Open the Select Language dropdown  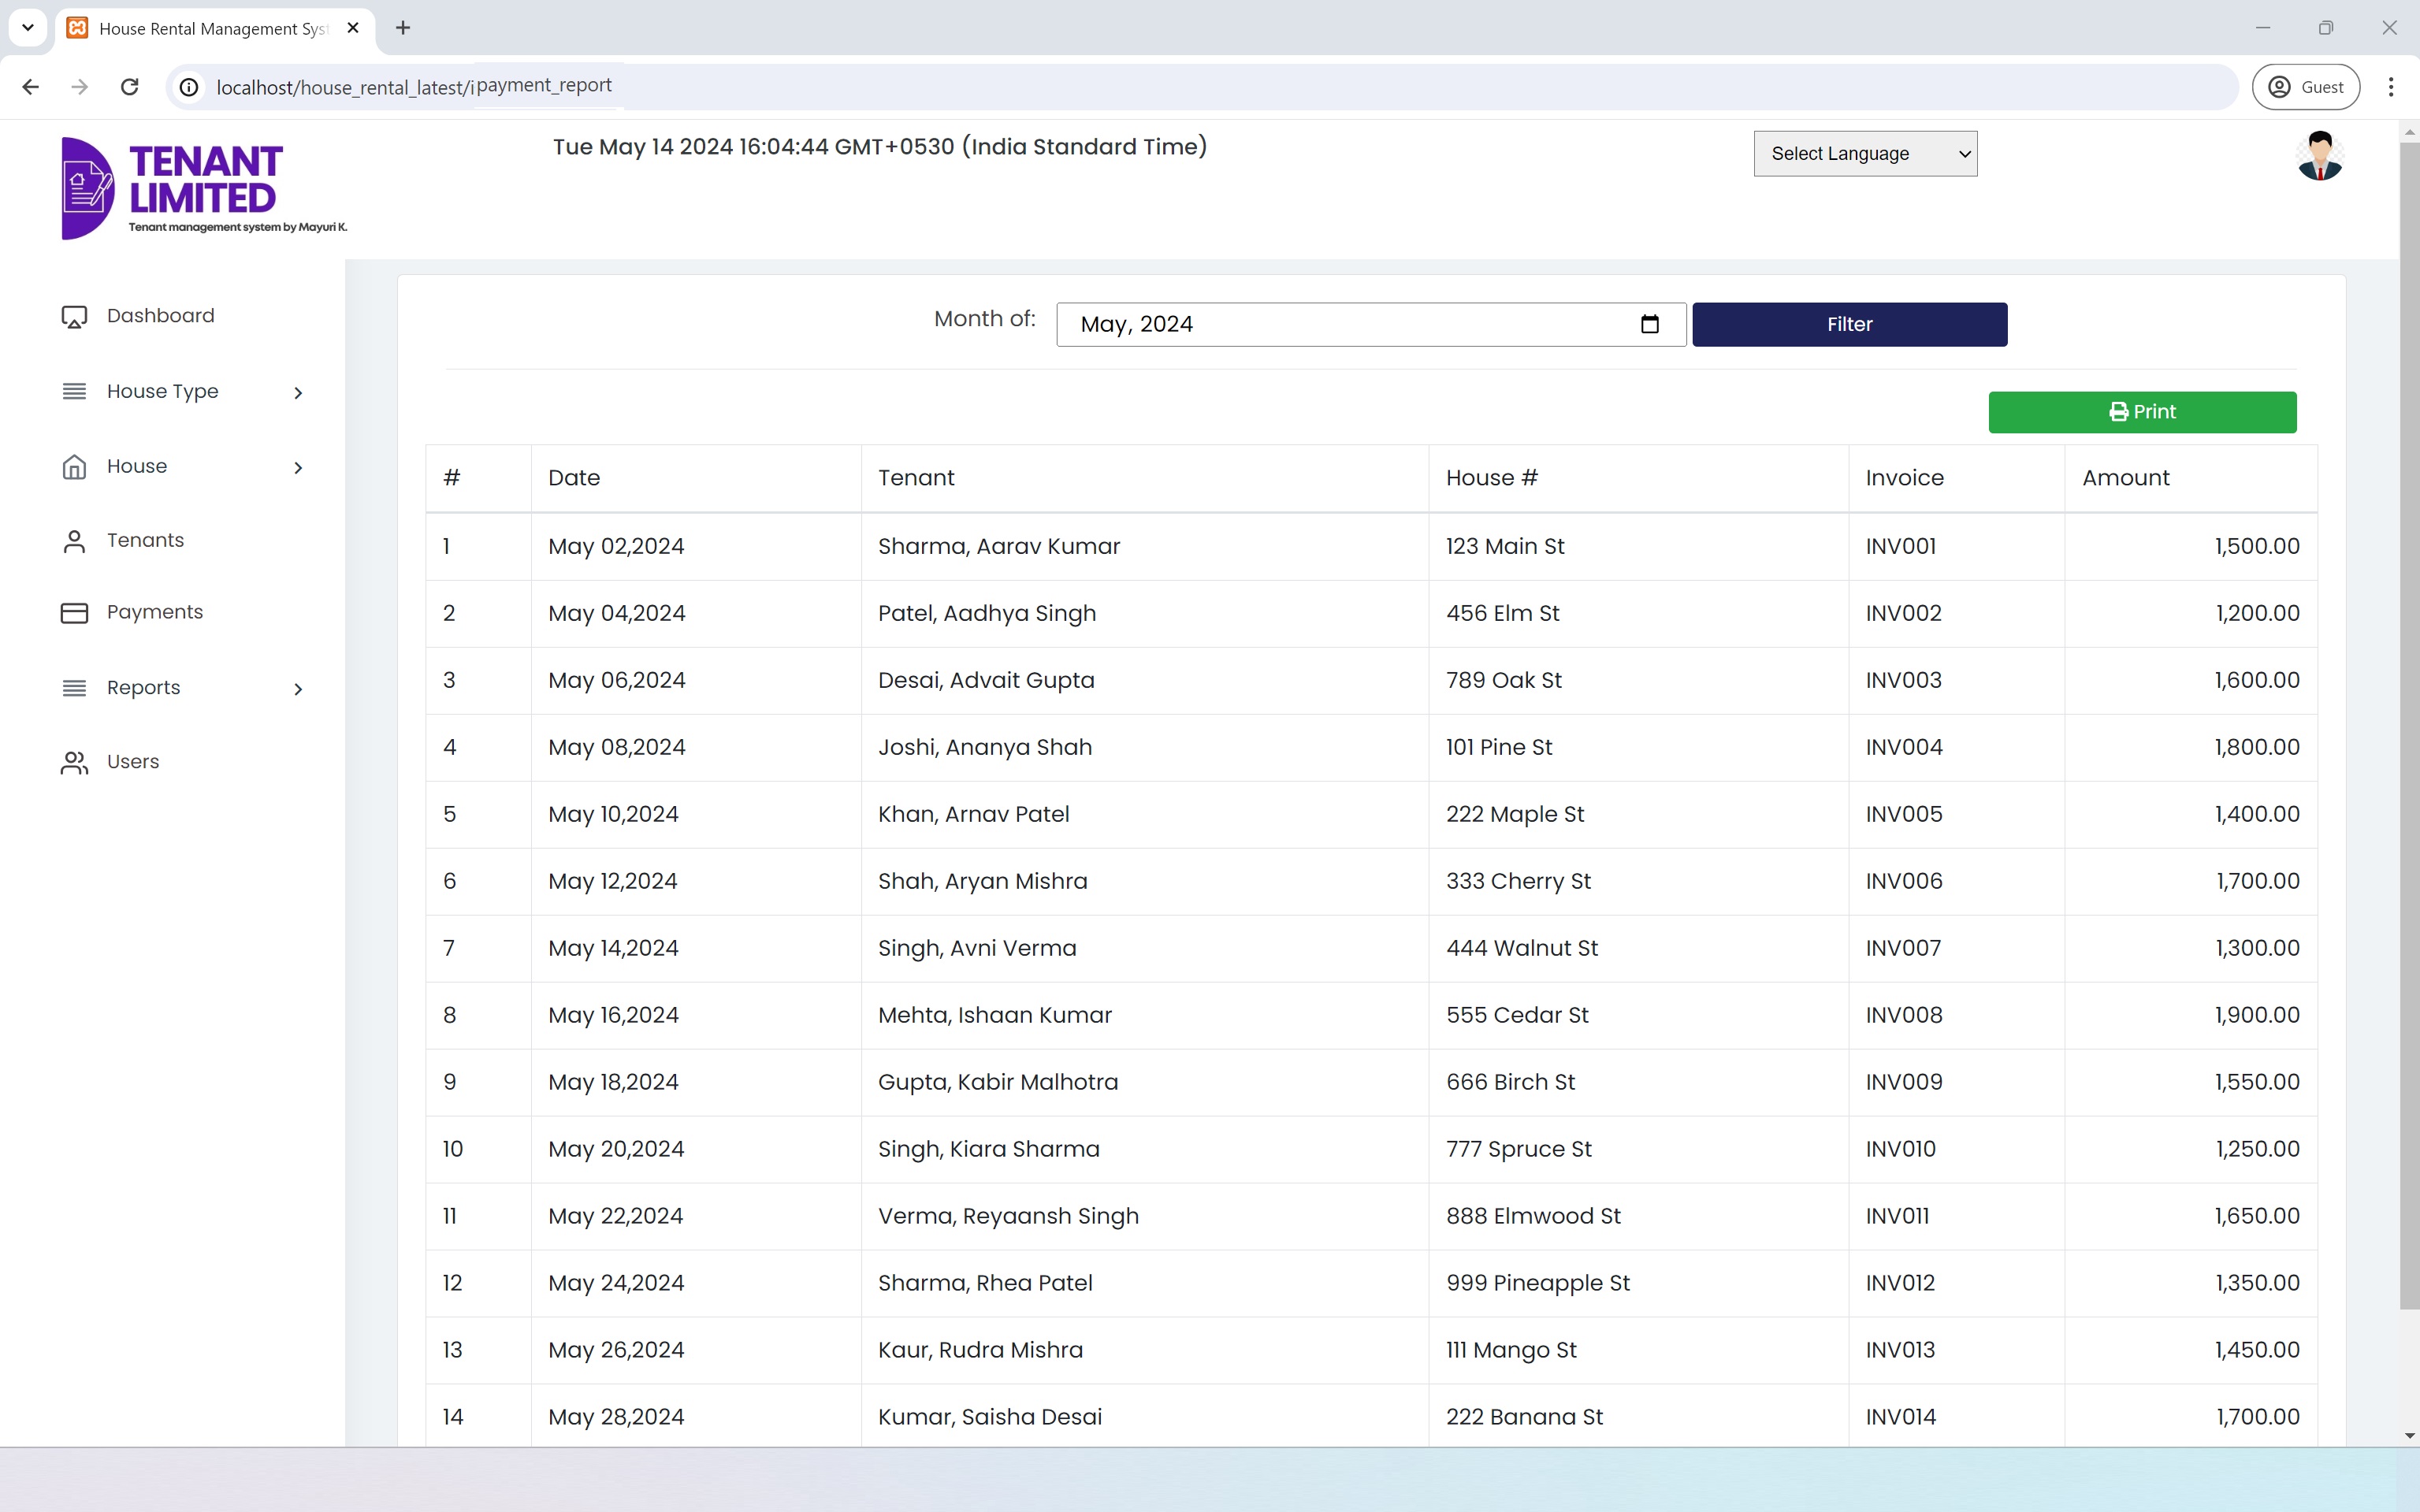click(x=1865, y=154)
